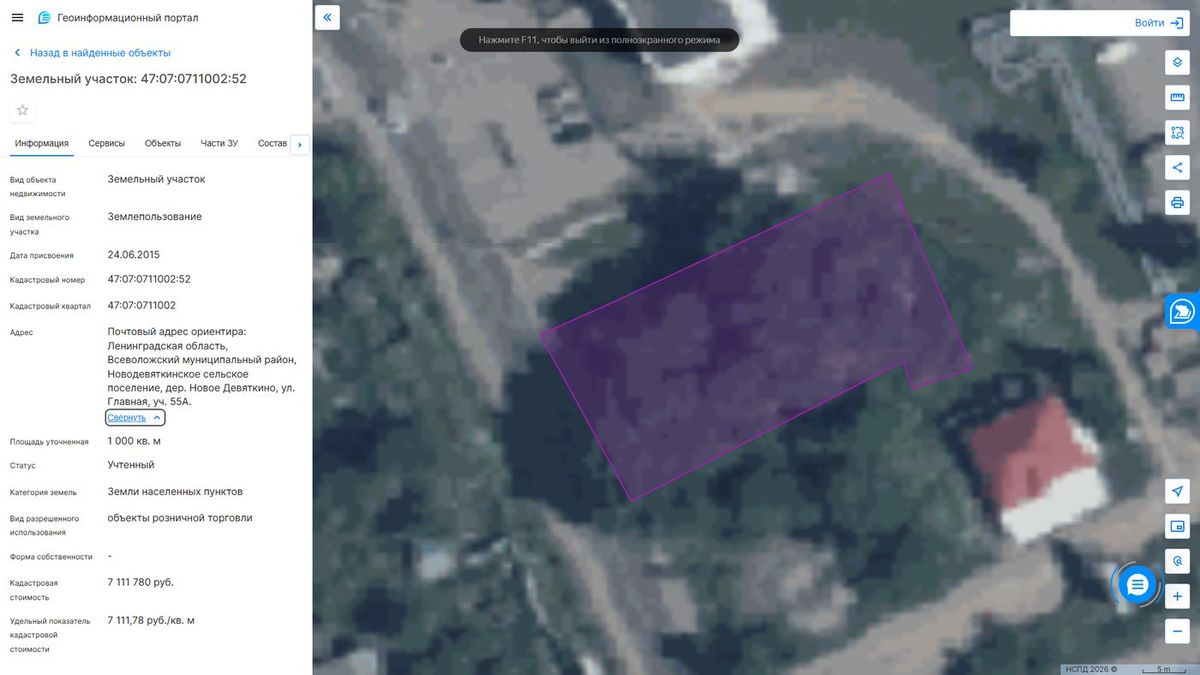This screenshot has width=1200, height=675.
Task: Click the объекты розничной торговли value
Action: click(180, 518)
